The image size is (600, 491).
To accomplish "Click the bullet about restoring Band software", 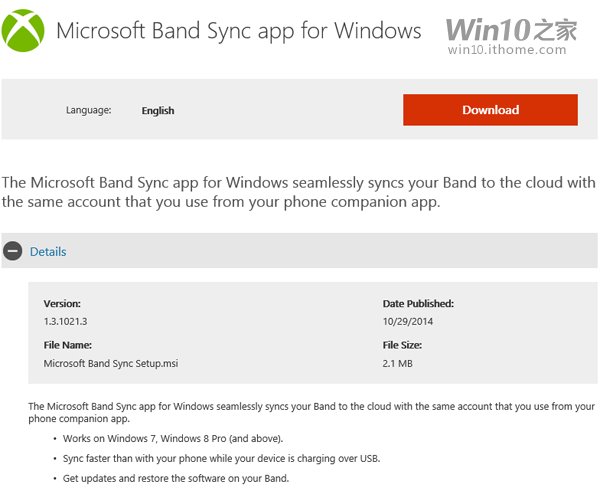I will [176, 478].
